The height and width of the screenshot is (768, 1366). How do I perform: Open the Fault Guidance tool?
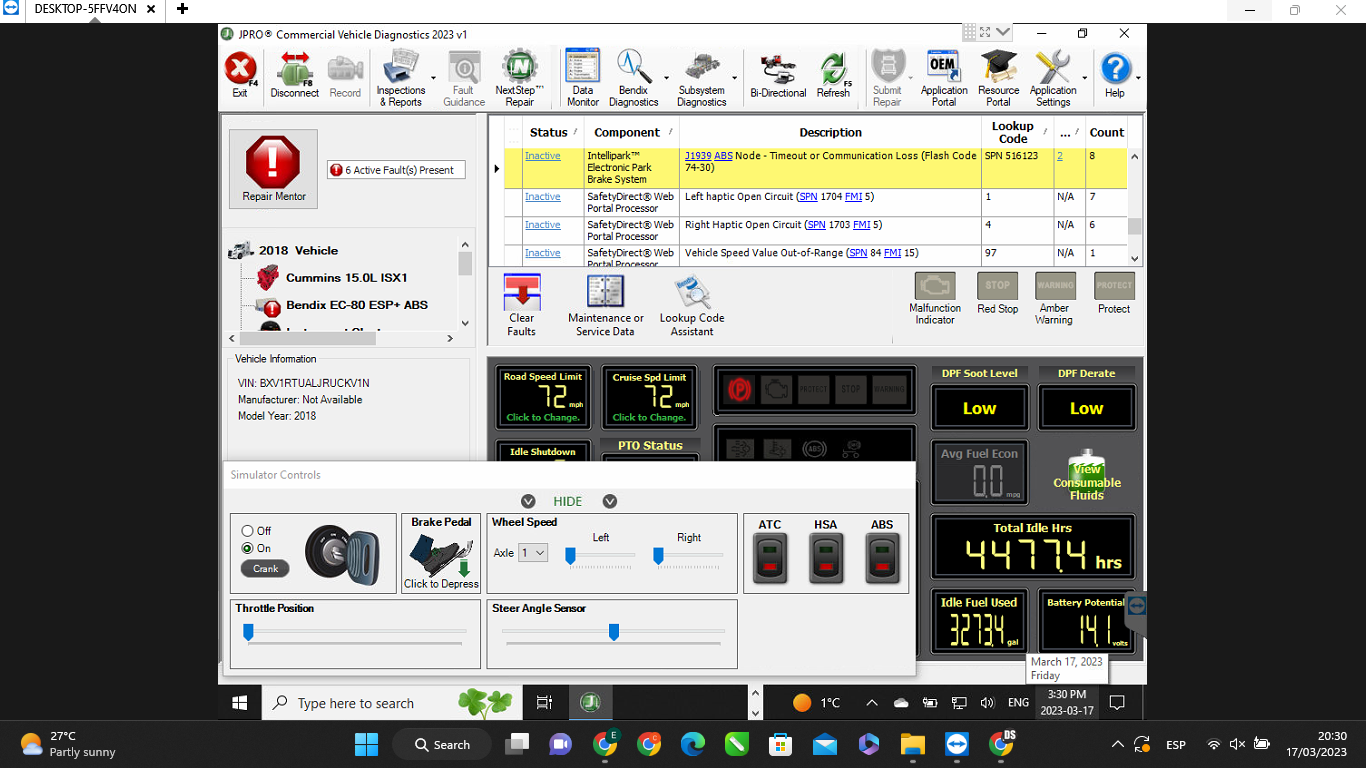pyautogui.click(x=463, y=76)
